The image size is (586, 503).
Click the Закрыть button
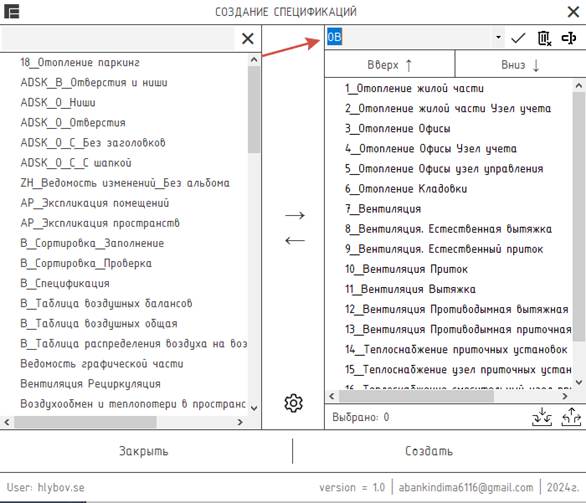(144, 451)
